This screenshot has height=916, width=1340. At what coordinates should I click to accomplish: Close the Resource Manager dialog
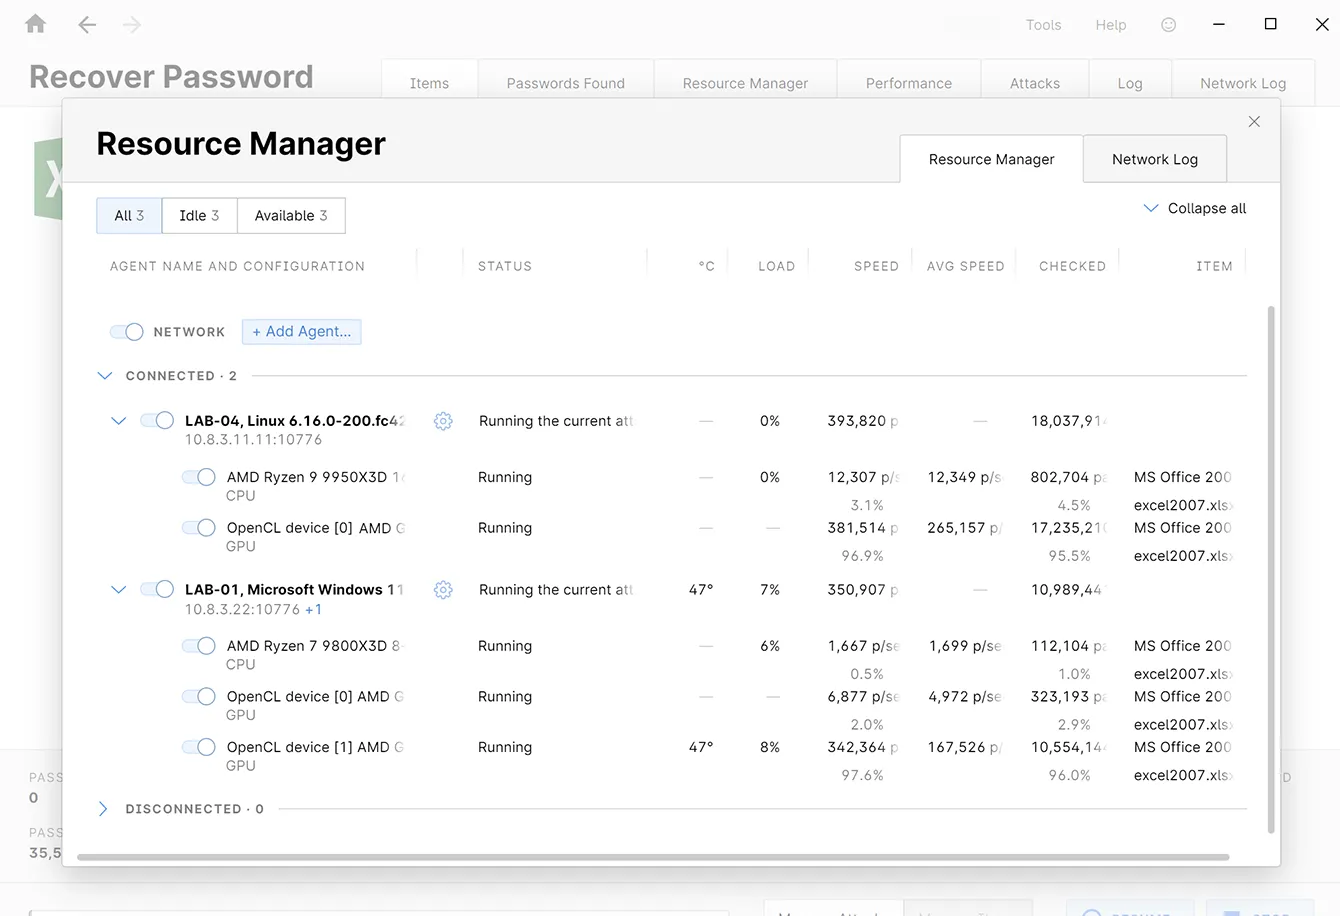[x=1254, y=122]
